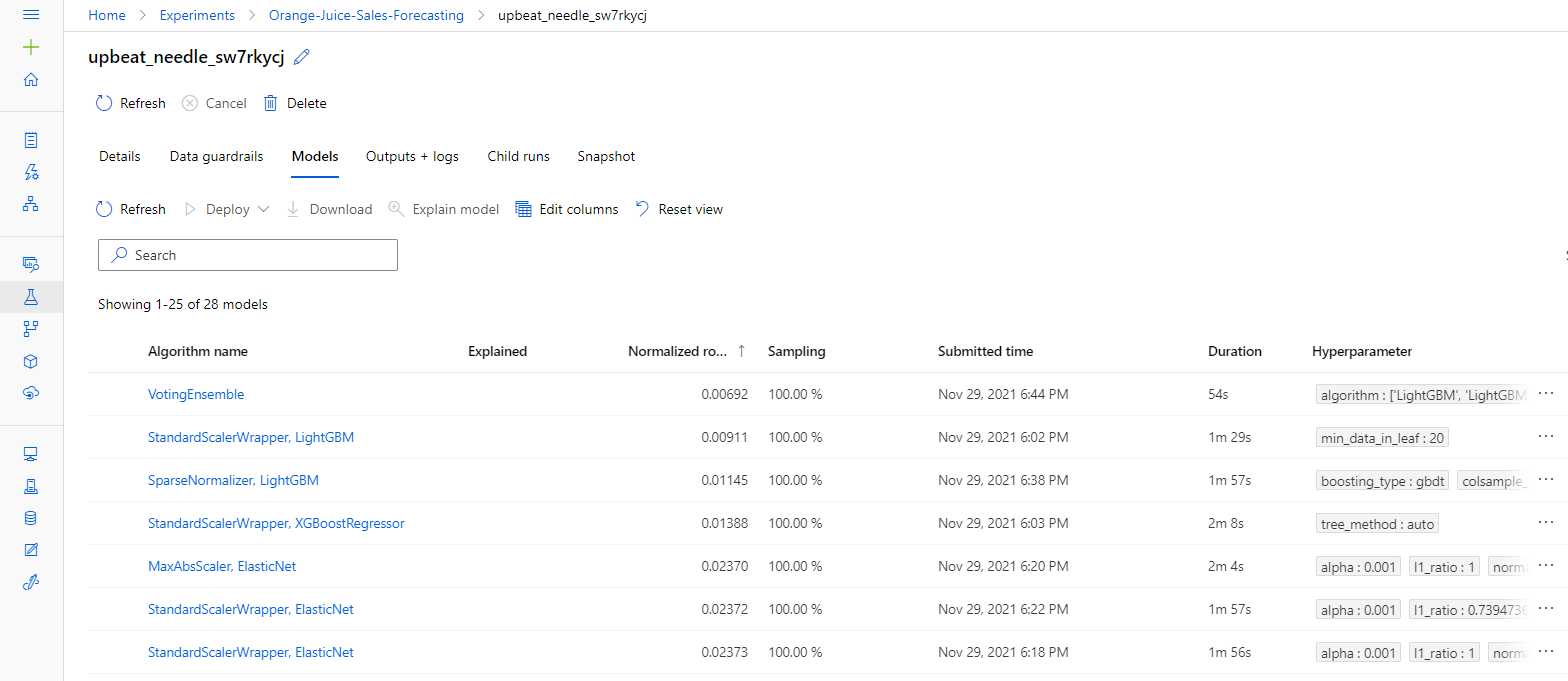Viewport: 1568px width, 681px height.
Task: Click the Search models input field
Action: coord(248,255)
